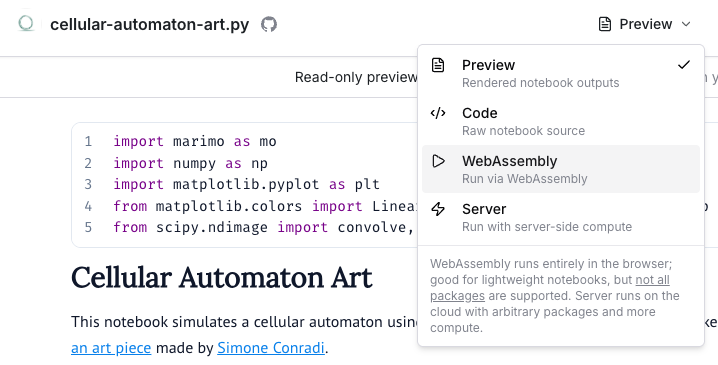The width and height of the screenshot is (718, 365).
Task: Select the Code menu option
Action: click(x=560, y=121)
